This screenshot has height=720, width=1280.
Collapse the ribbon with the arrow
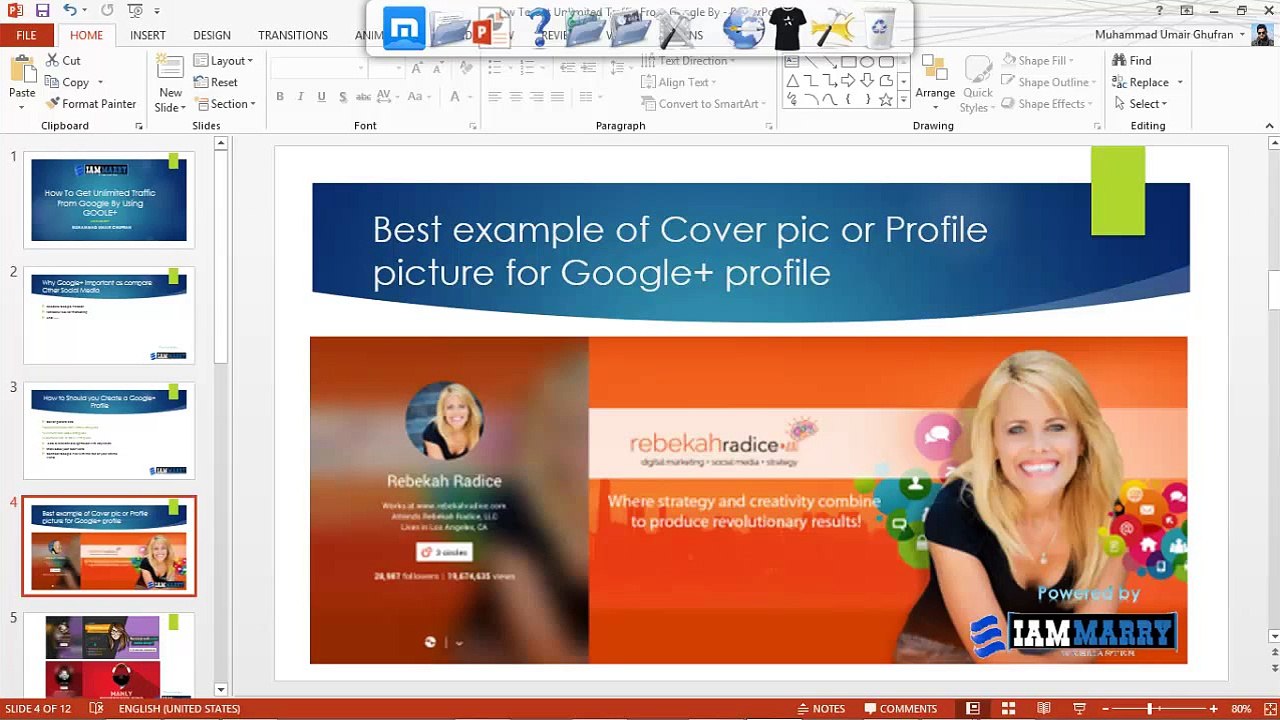[1270, 126]
